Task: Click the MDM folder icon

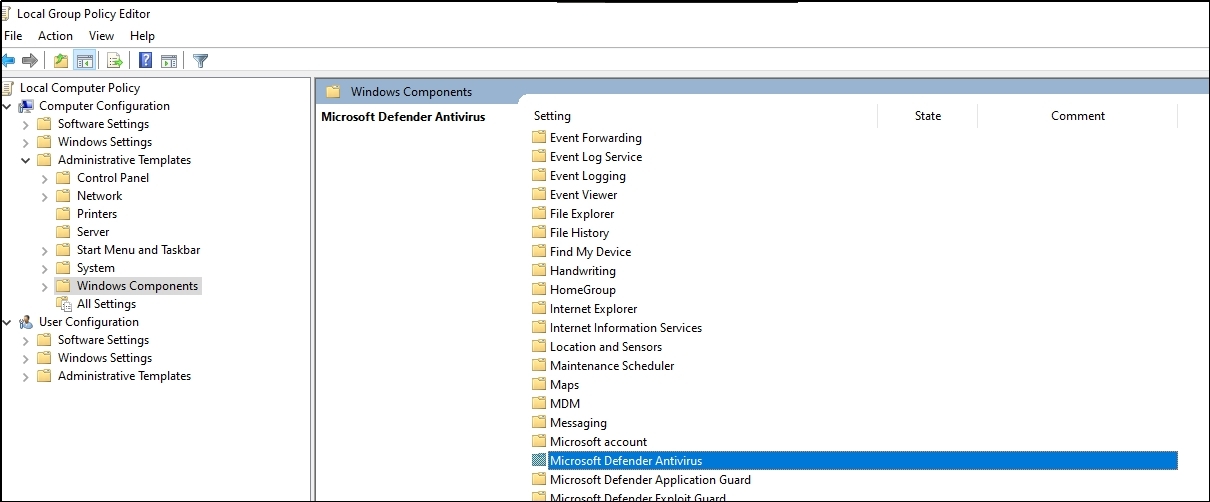Action: coord(539,404)
